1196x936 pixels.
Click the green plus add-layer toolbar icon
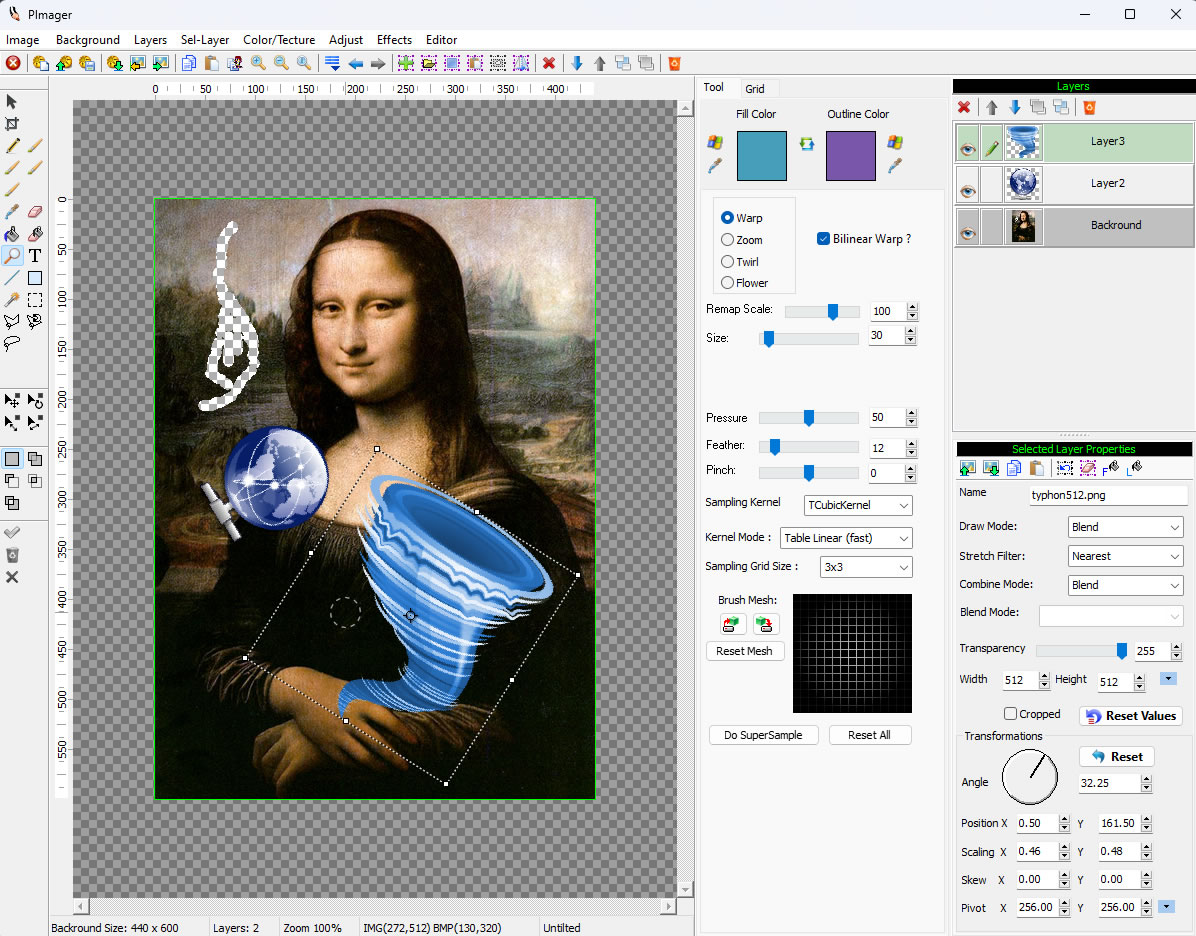(406, 63)
